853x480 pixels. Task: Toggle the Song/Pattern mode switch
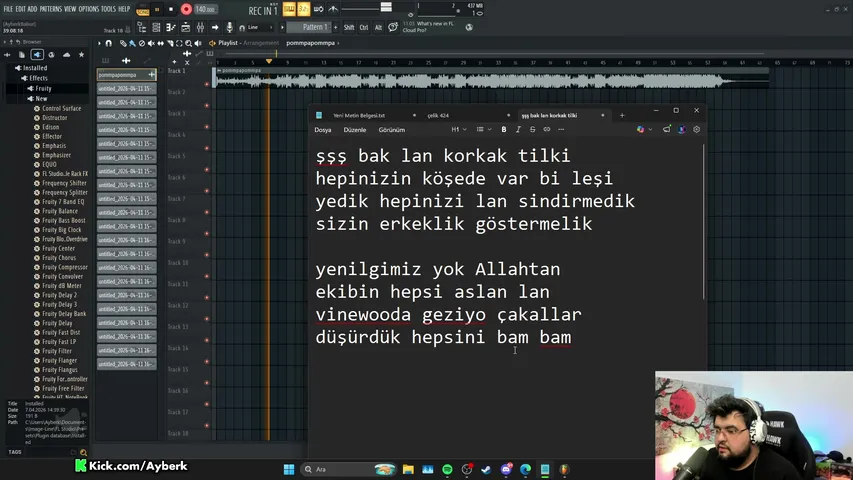click(x=143, y=10)
